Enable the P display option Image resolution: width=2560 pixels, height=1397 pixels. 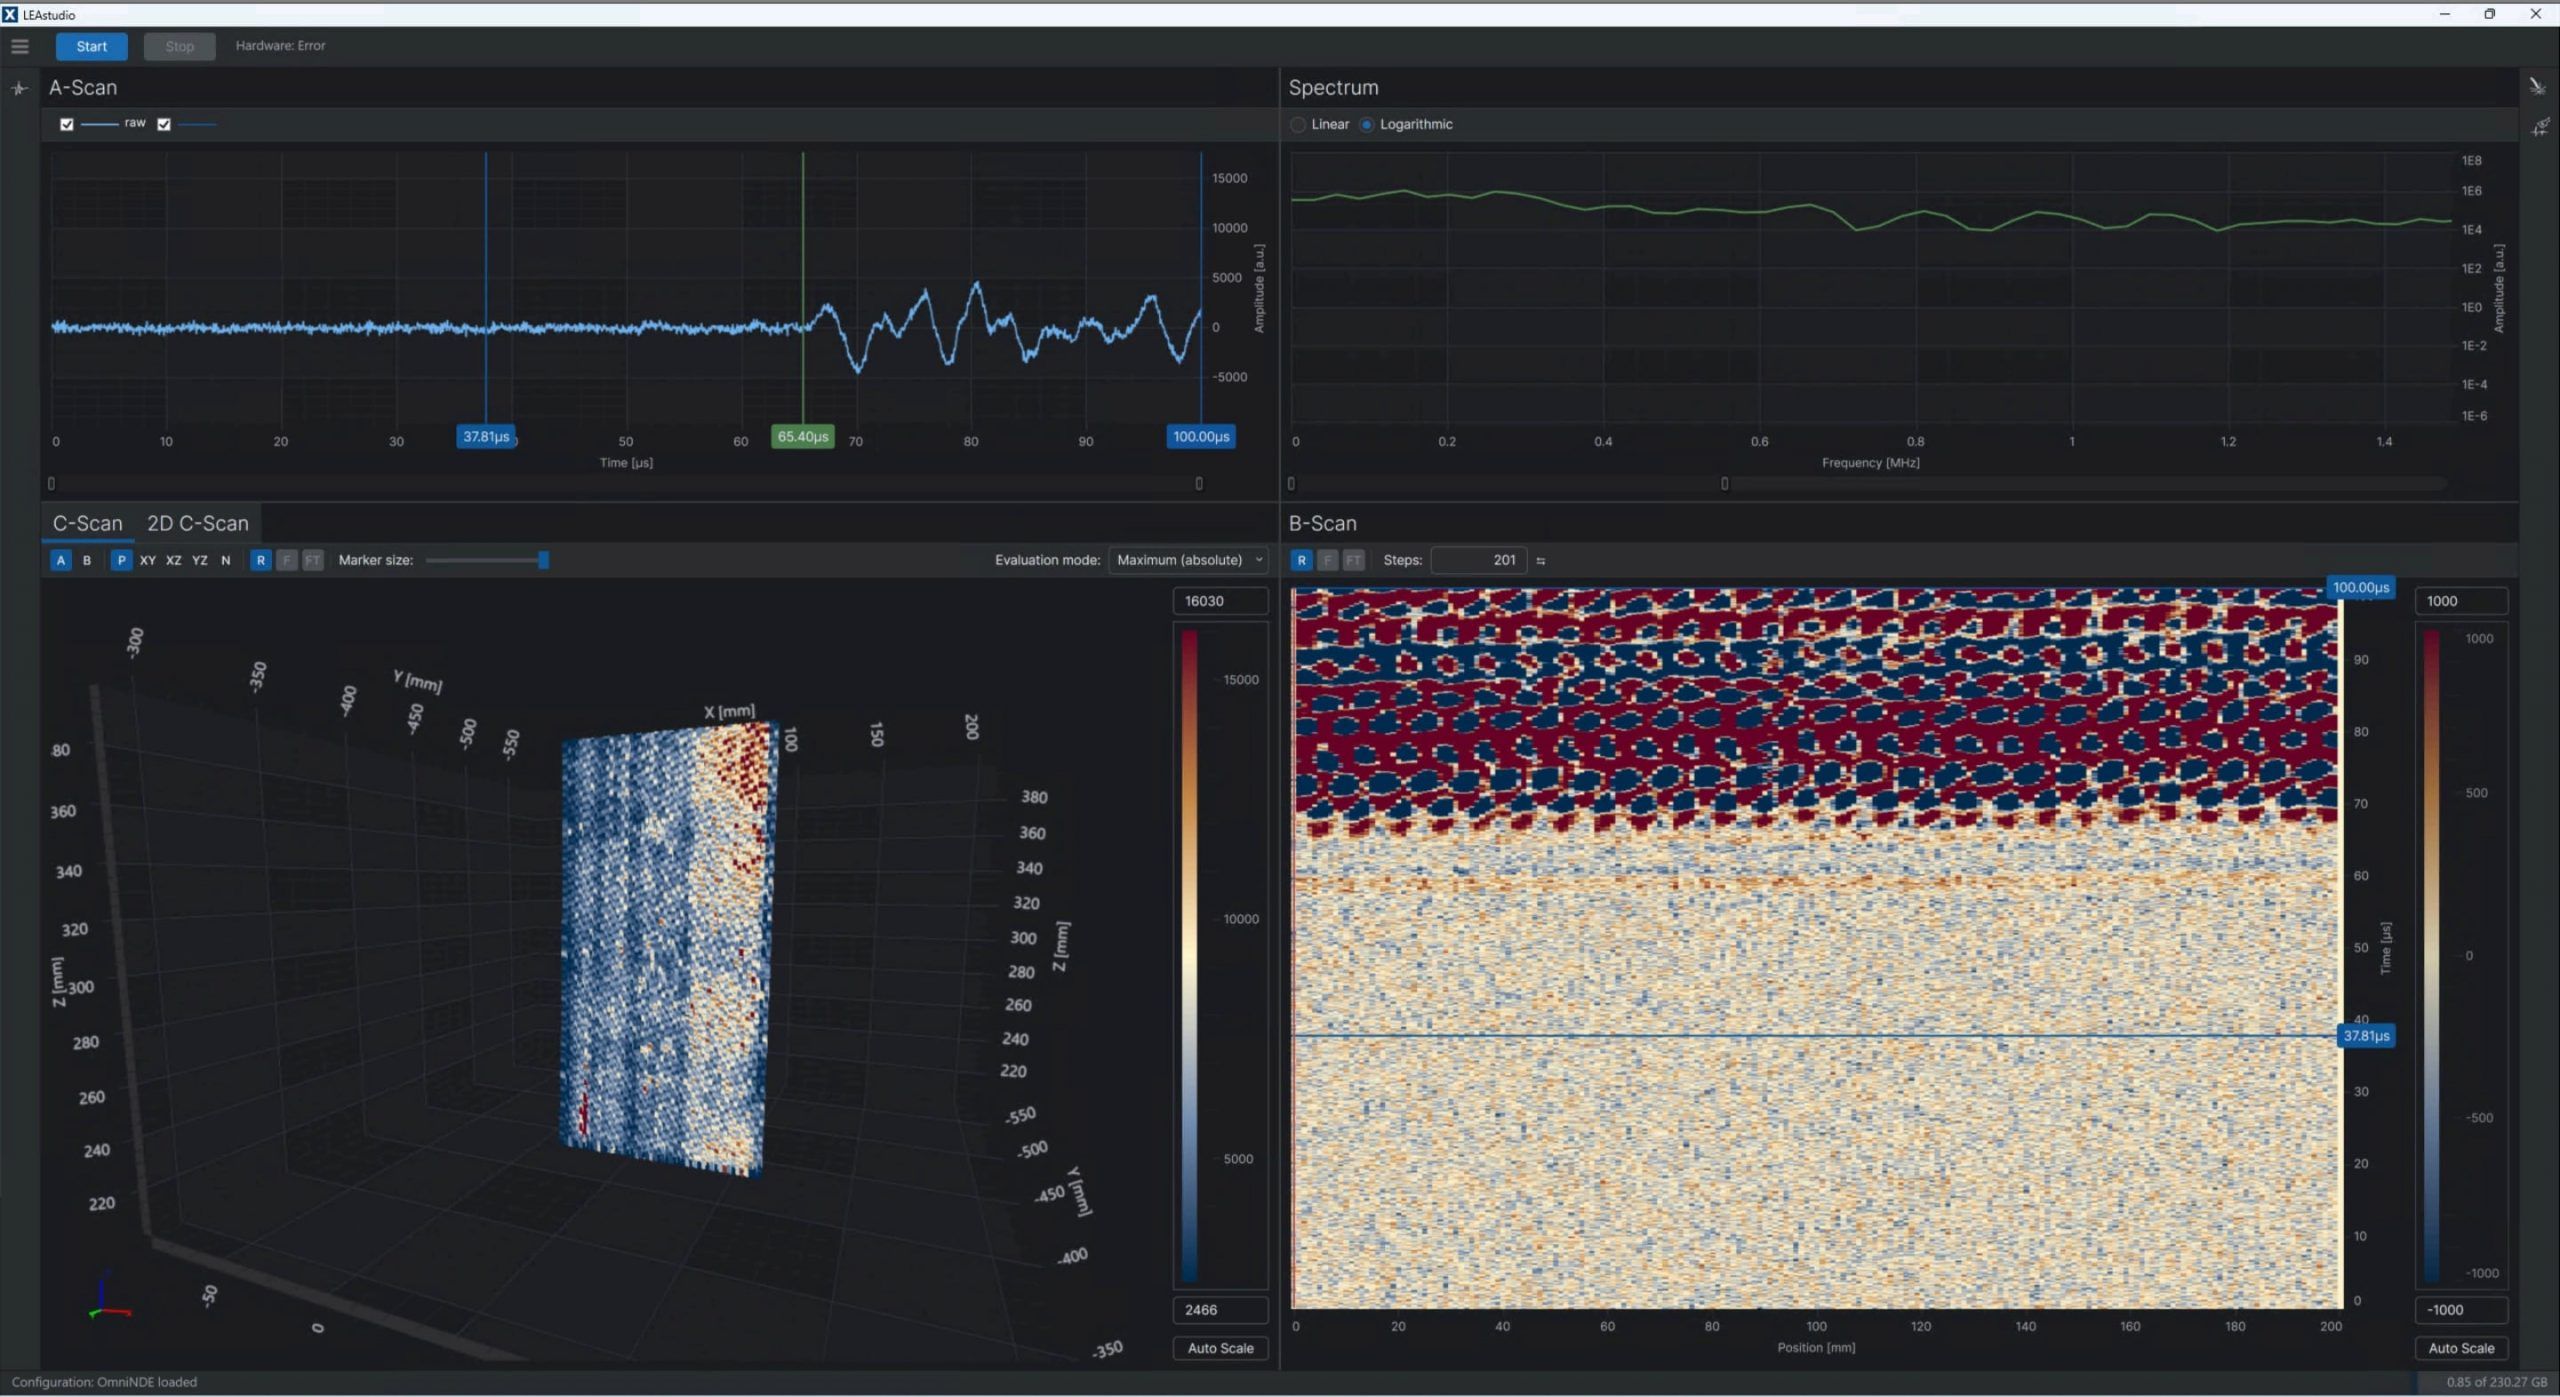120,560
